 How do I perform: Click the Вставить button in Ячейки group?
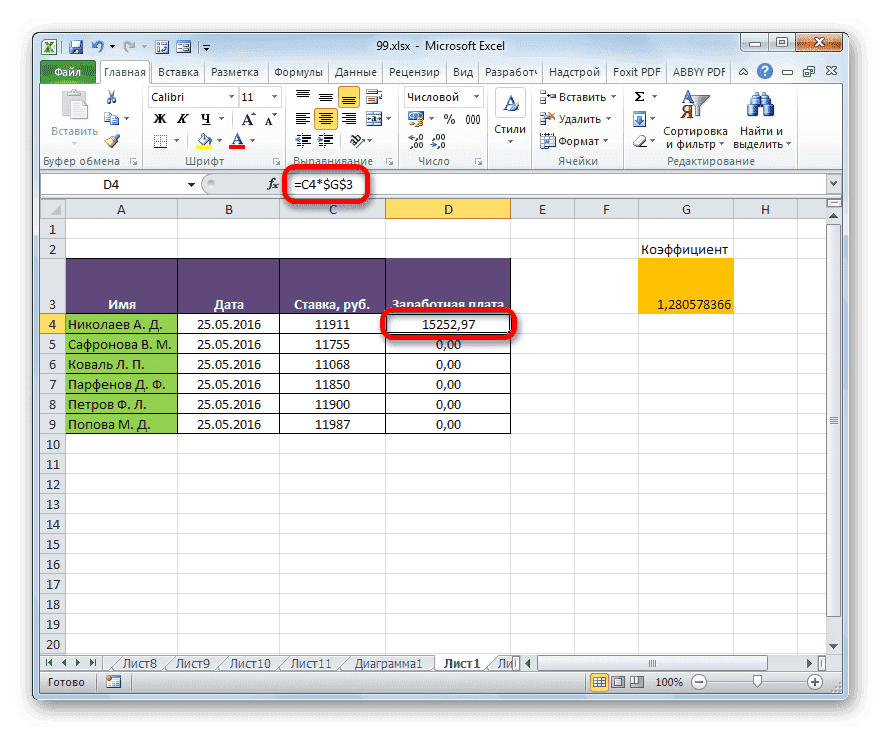575,96
